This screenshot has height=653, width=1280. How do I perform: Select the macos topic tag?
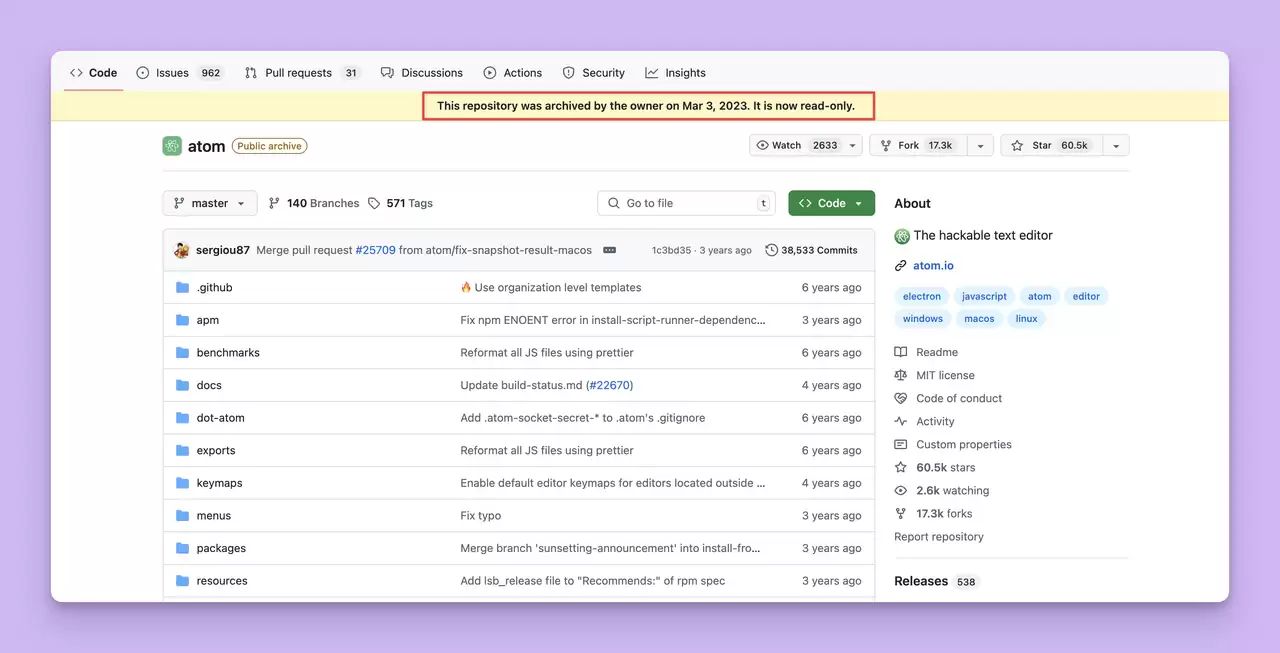[x=979, y=319]
